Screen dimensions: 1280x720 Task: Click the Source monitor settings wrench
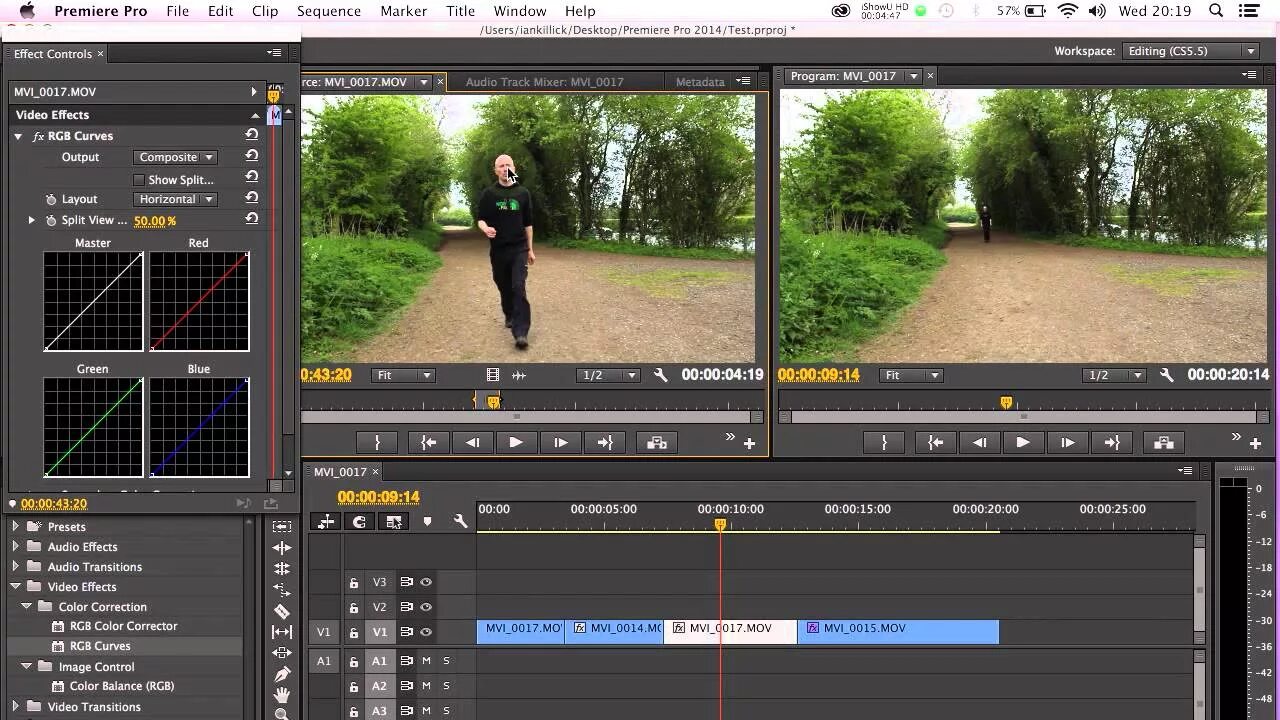pyautogui.click(x=660, y=375)
